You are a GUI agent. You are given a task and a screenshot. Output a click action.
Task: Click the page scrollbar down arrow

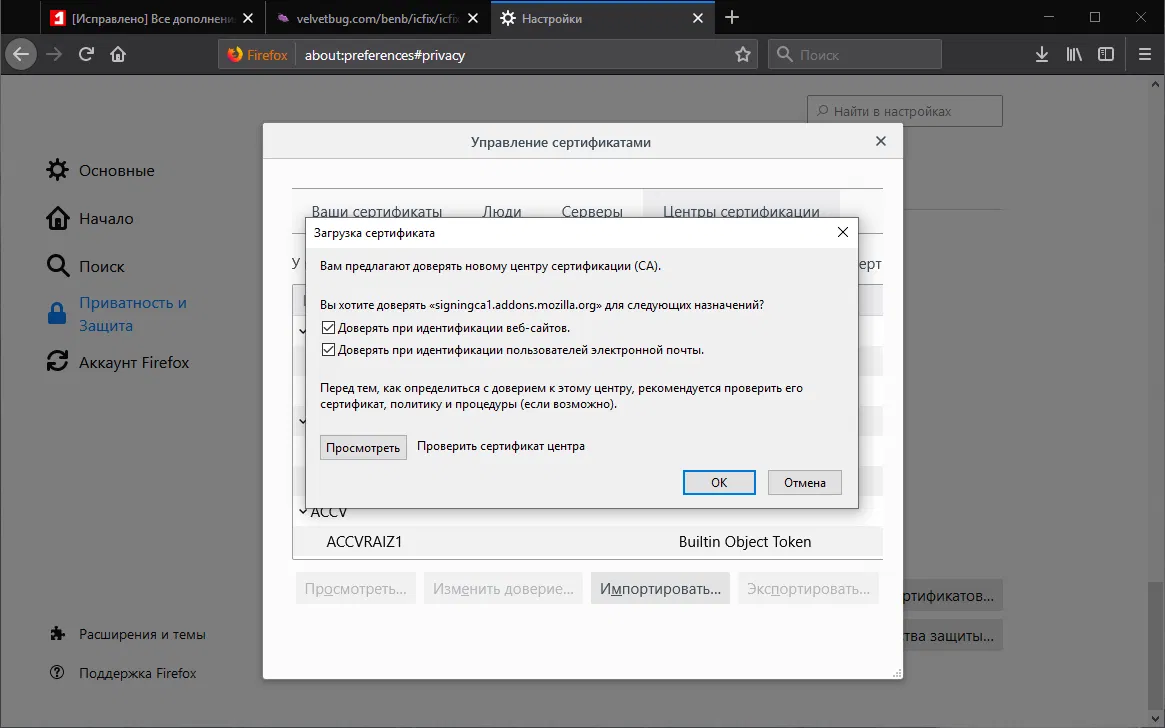click(x=1155, y=718)
